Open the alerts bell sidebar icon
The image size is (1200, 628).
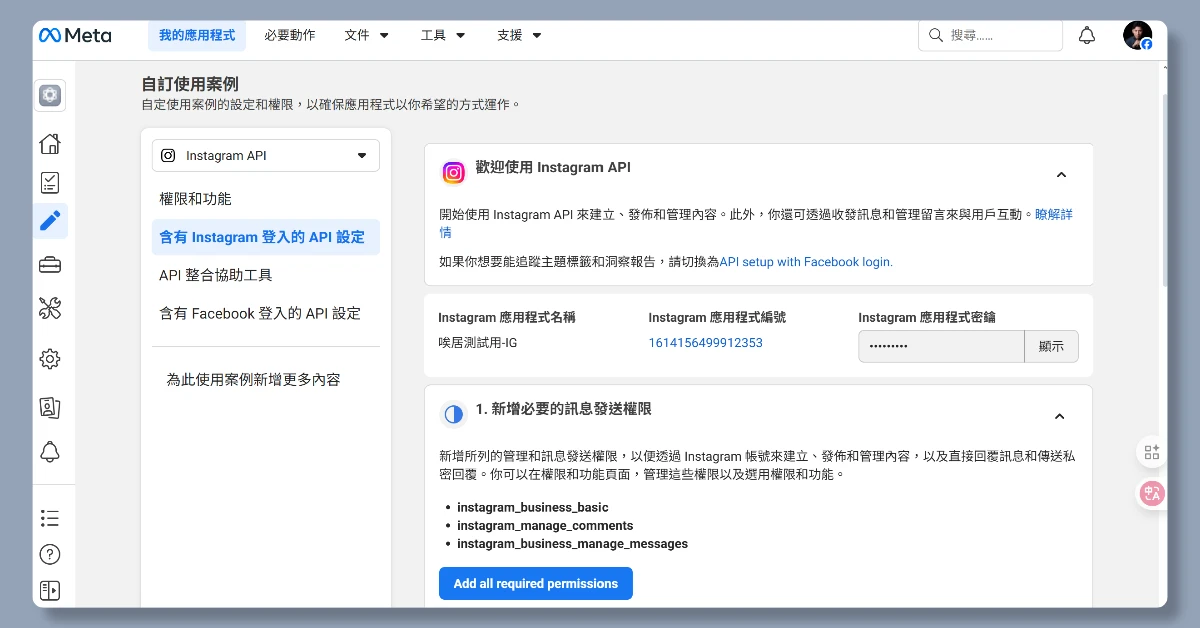pos(50,451)
